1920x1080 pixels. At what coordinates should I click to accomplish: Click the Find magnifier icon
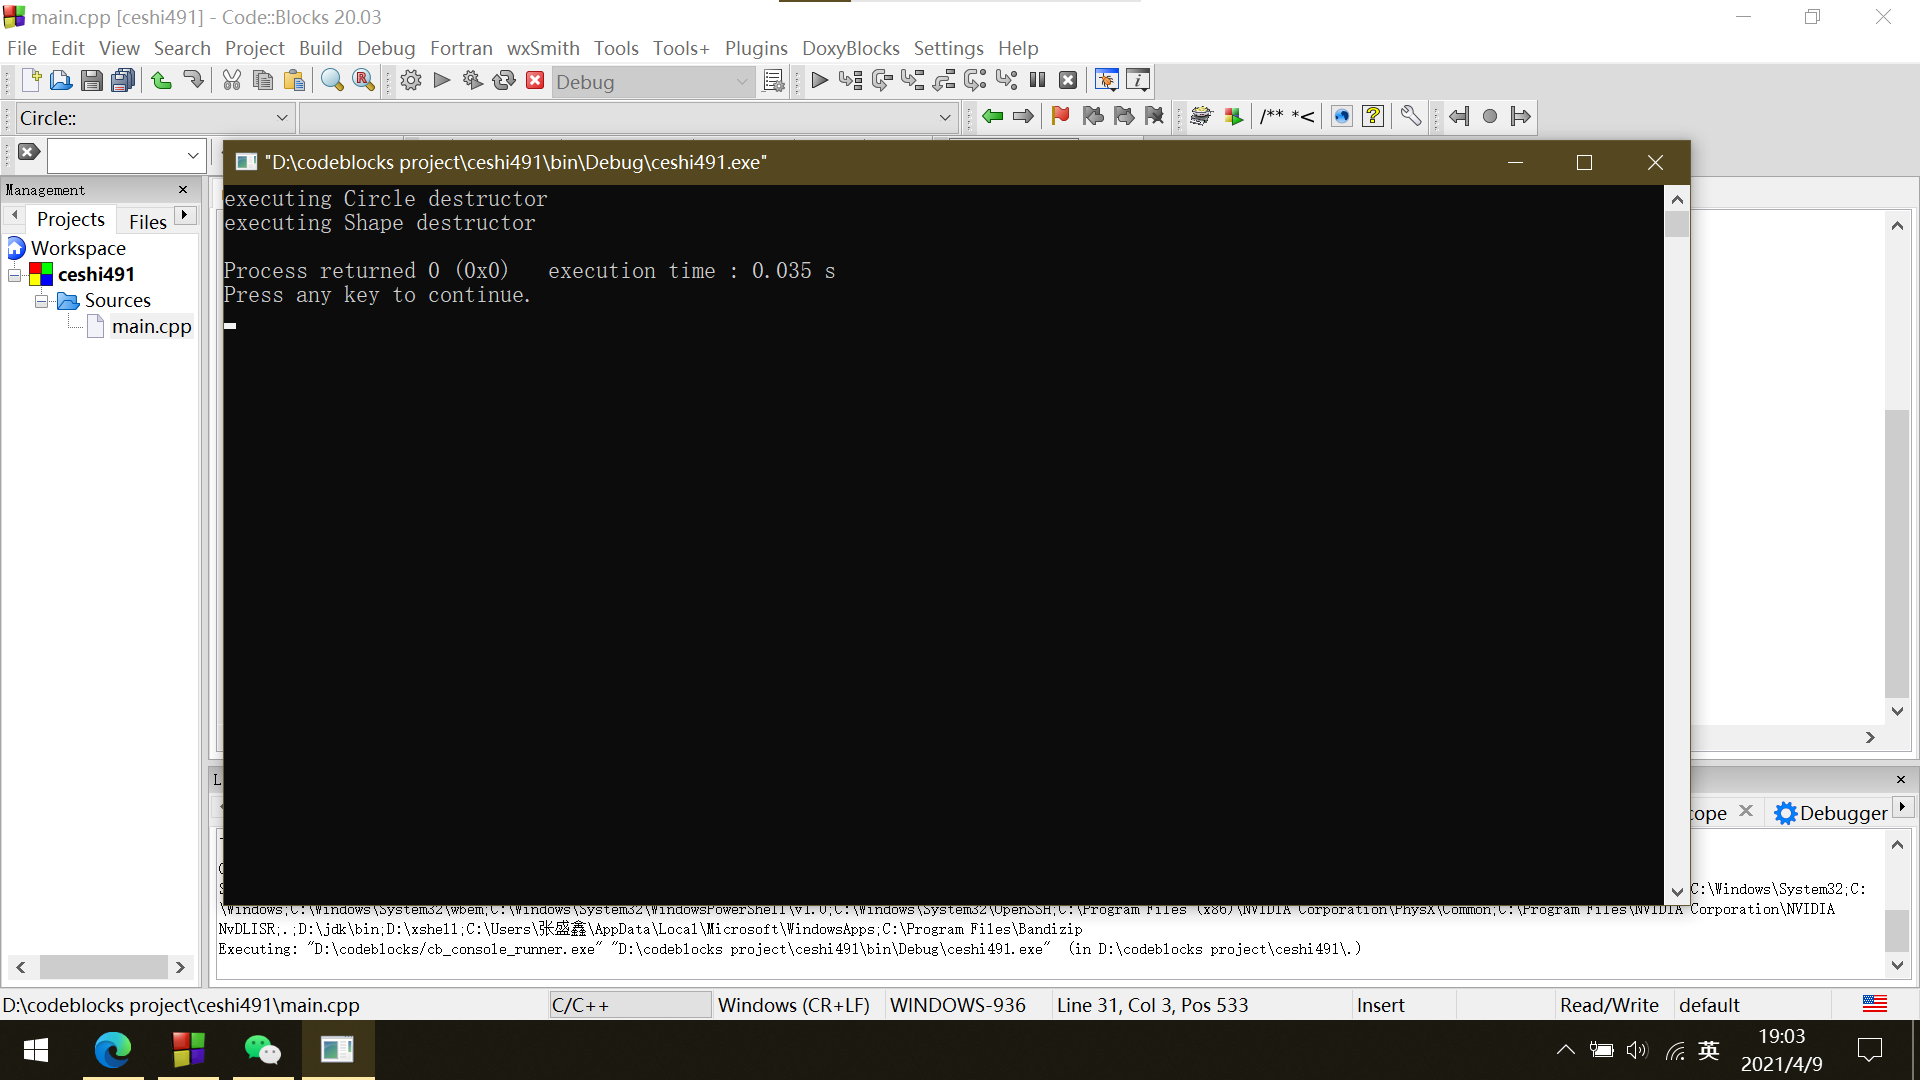point(332,81)
